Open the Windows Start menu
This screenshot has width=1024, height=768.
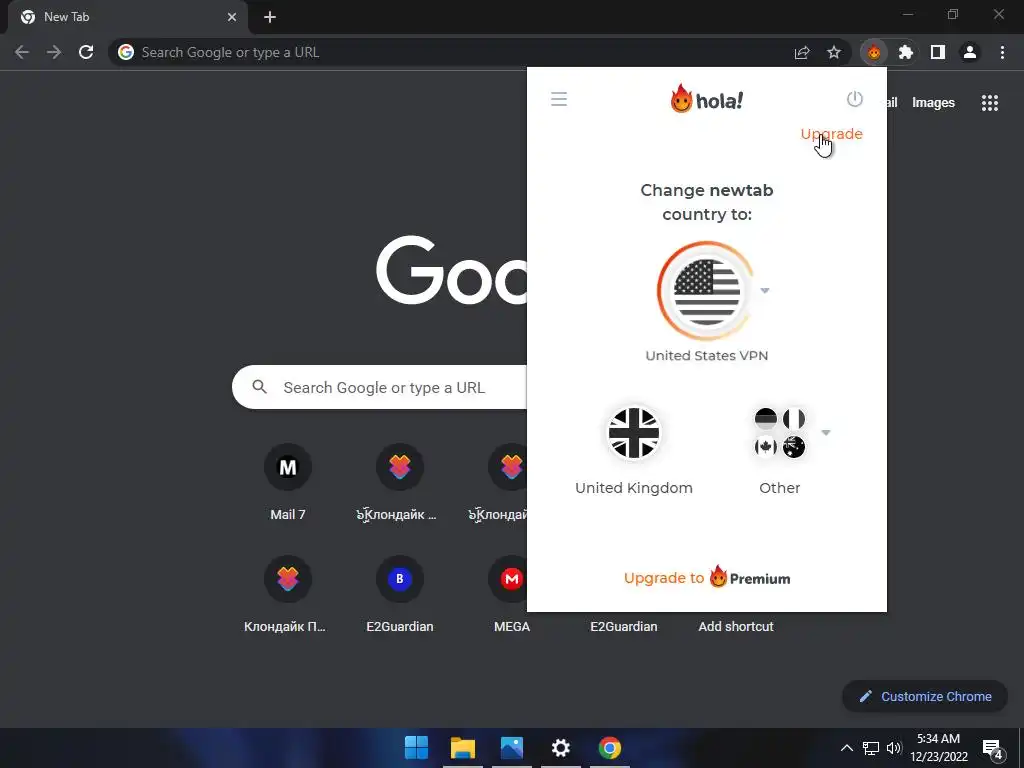(x=416, y=748)
